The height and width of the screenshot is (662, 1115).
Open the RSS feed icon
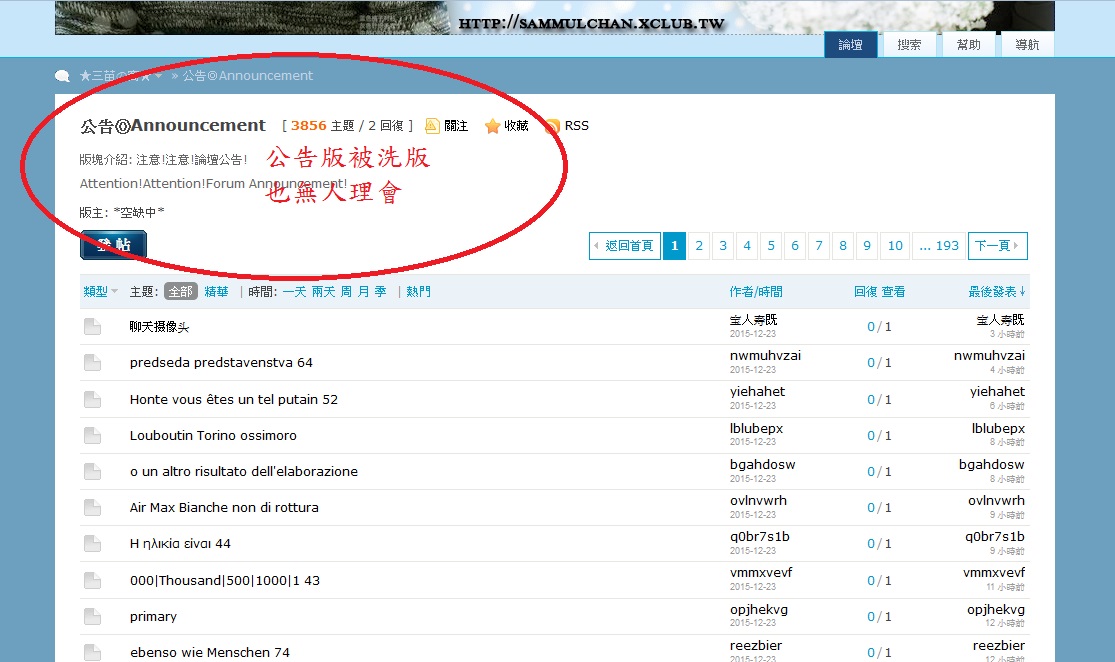coord(552,126)
